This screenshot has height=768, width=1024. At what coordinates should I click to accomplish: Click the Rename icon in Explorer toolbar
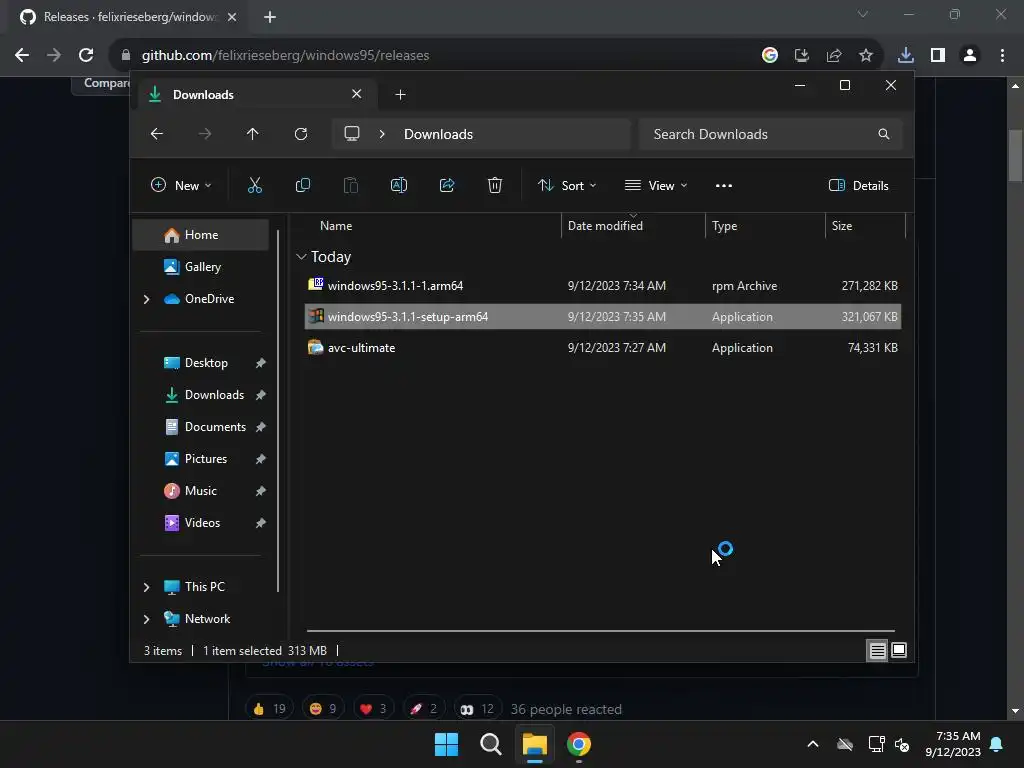pyautogui.click(x=398, y=185)
